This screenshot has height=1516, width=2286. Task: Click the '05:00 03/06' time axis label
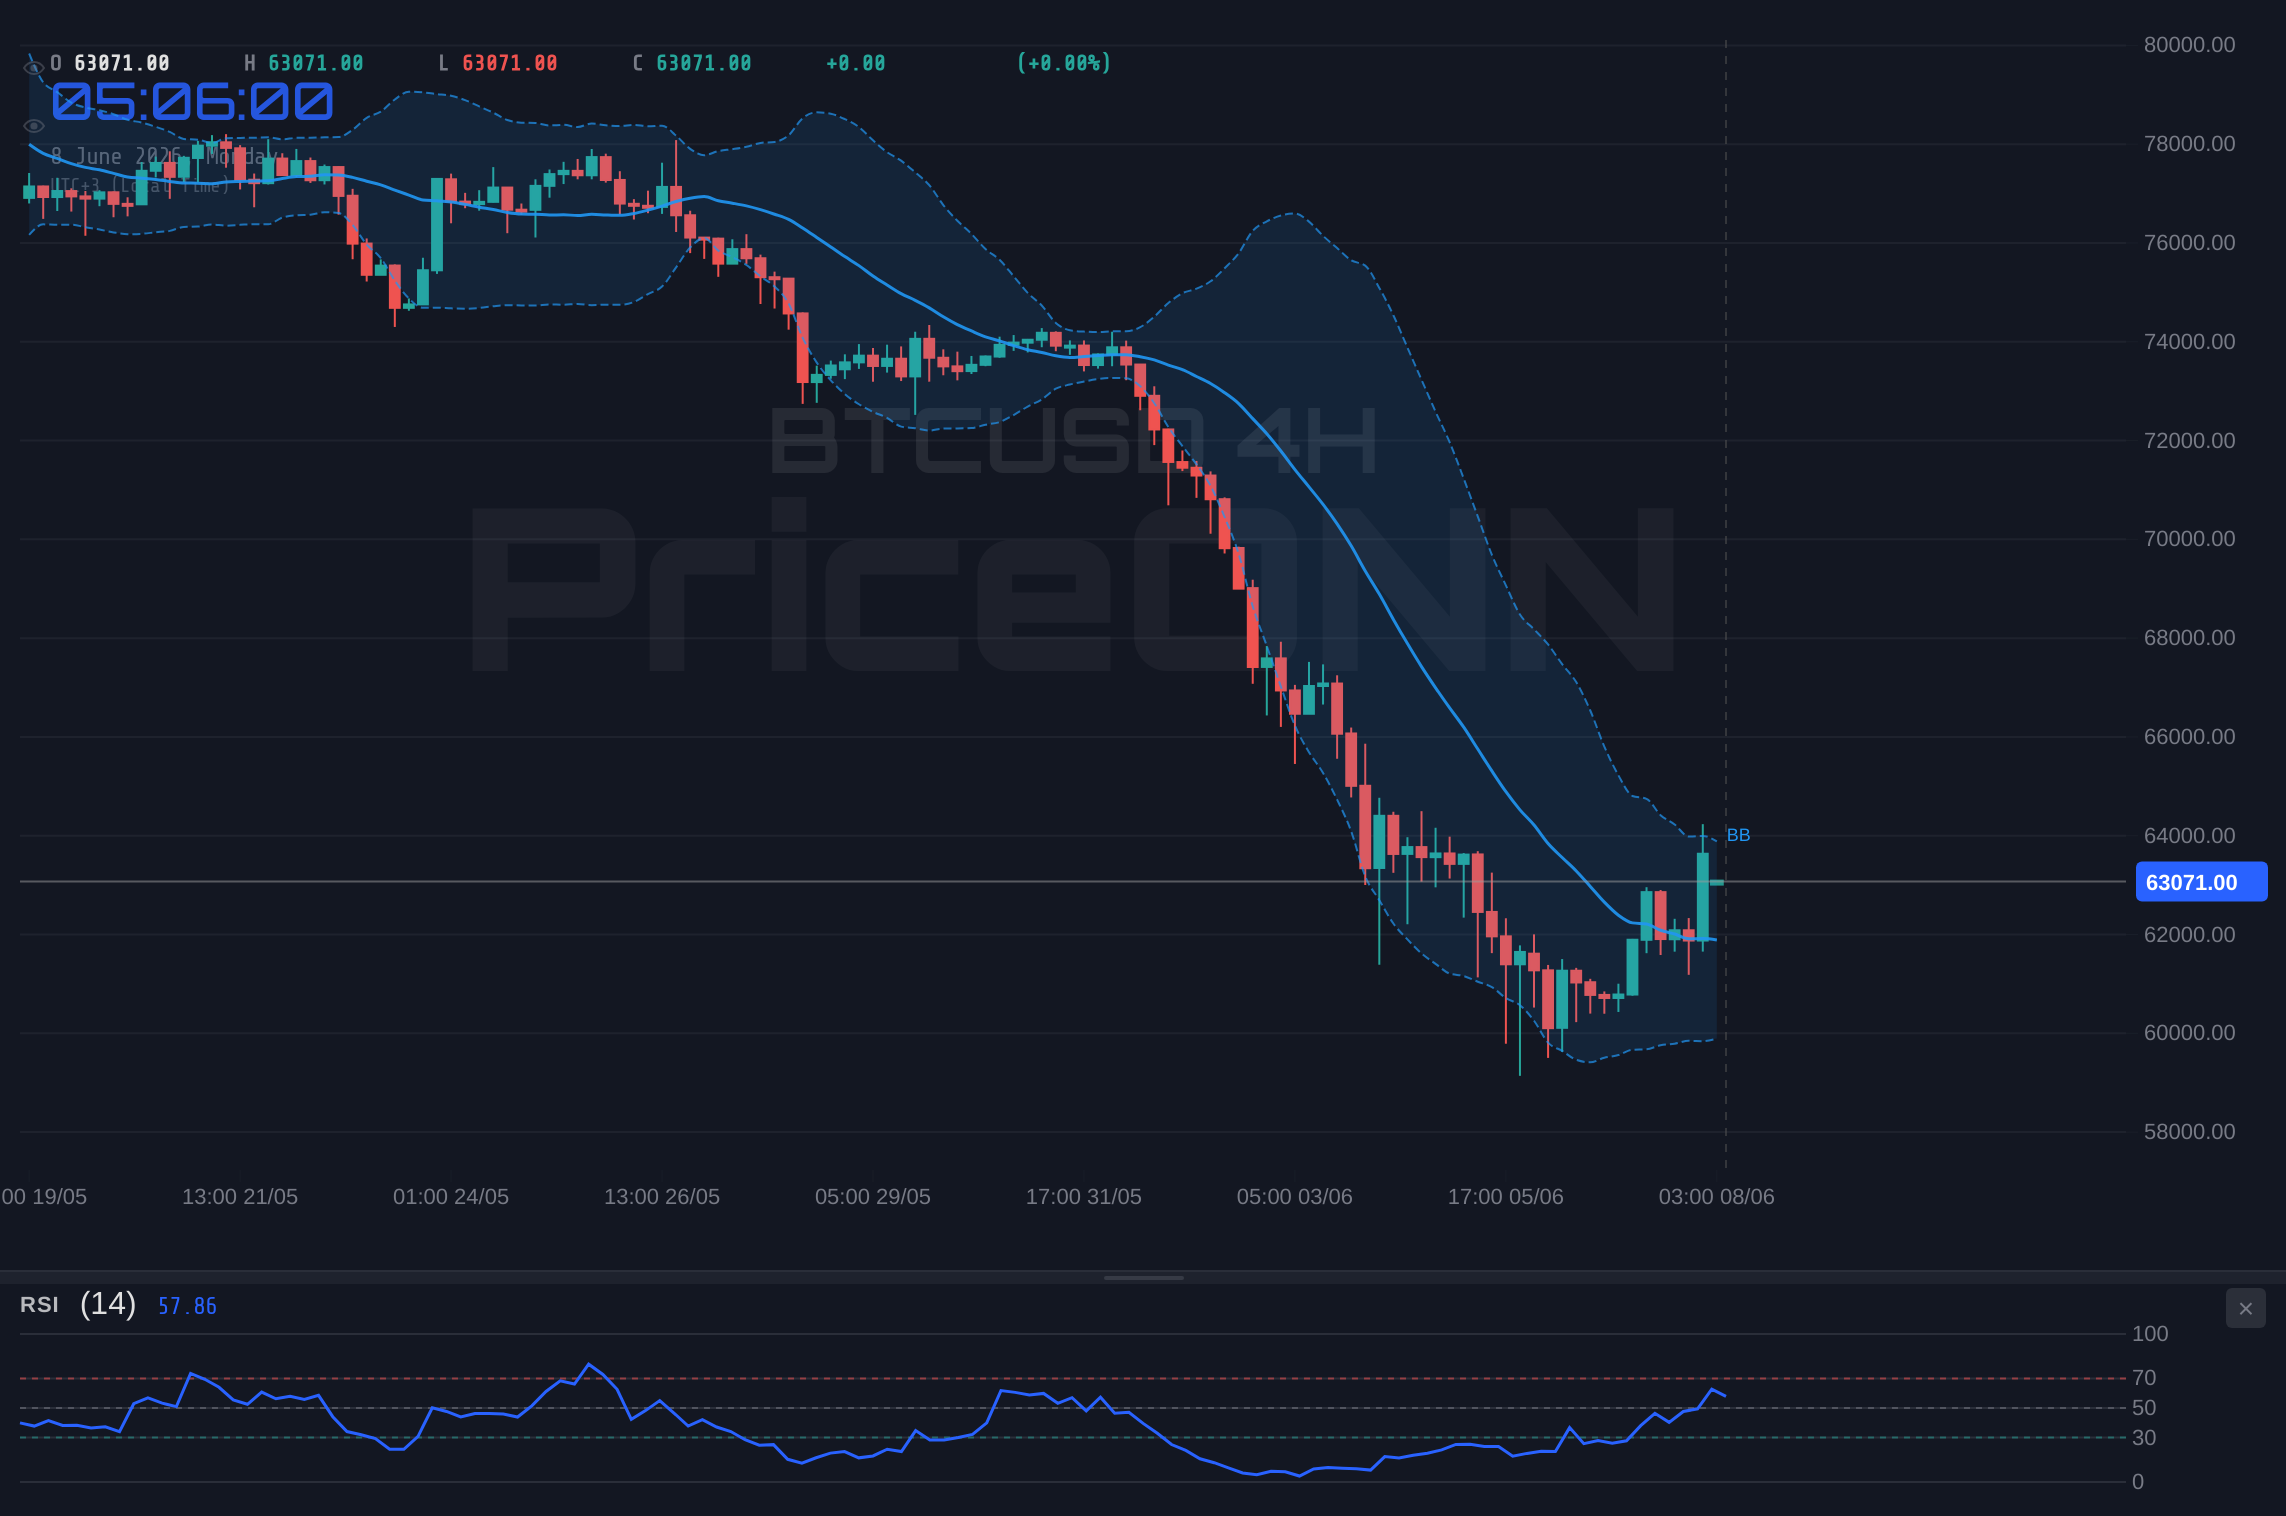pos(1295,1197)
